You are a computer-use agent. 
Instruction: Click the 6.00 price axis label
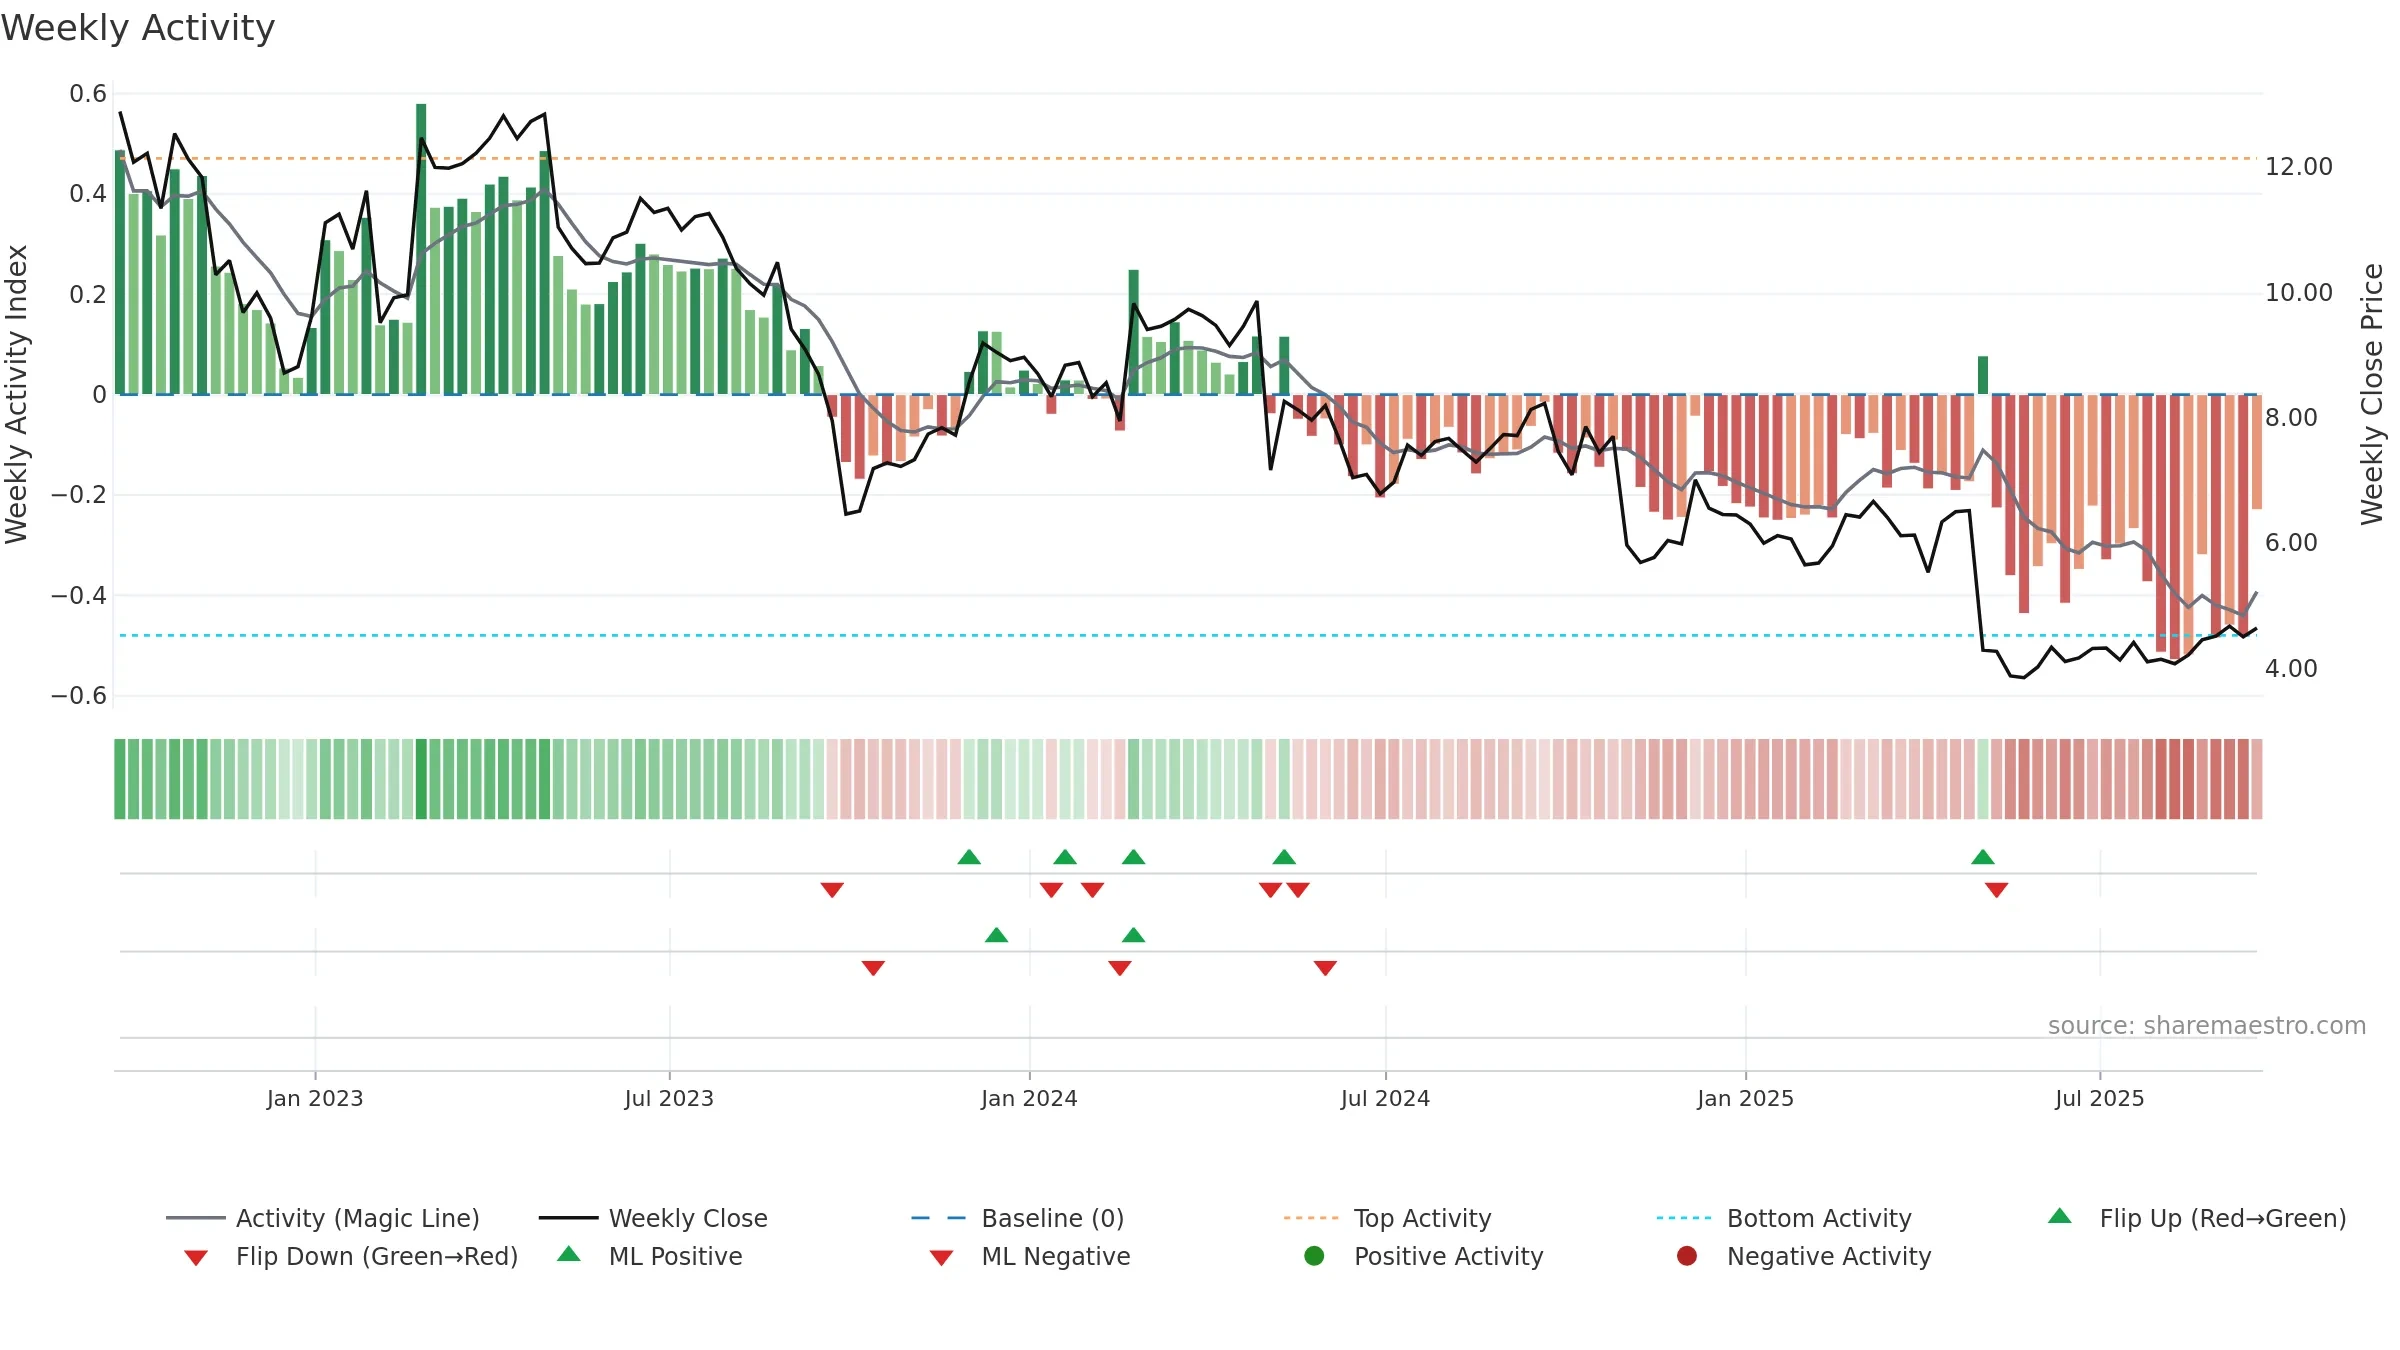pyautogui.click(x=2291, y=543)
